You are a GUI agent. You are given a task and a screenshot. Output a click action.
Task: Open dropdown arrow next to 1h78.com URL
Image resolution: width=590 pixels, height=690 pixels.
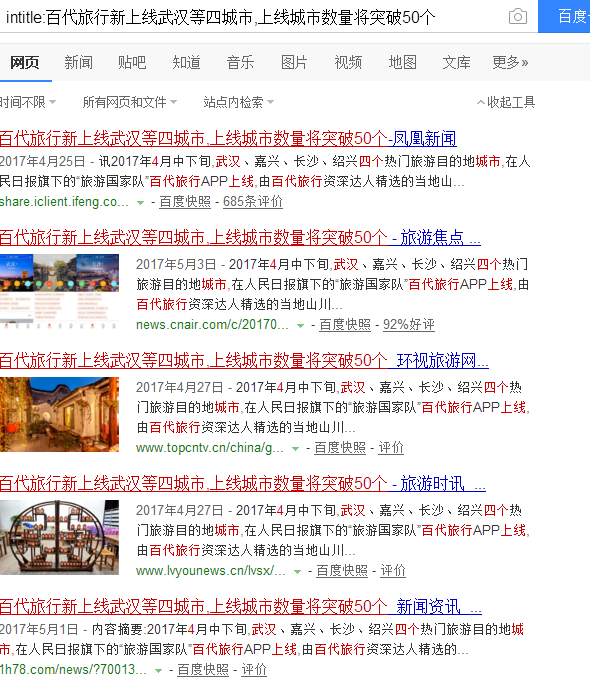158,671
